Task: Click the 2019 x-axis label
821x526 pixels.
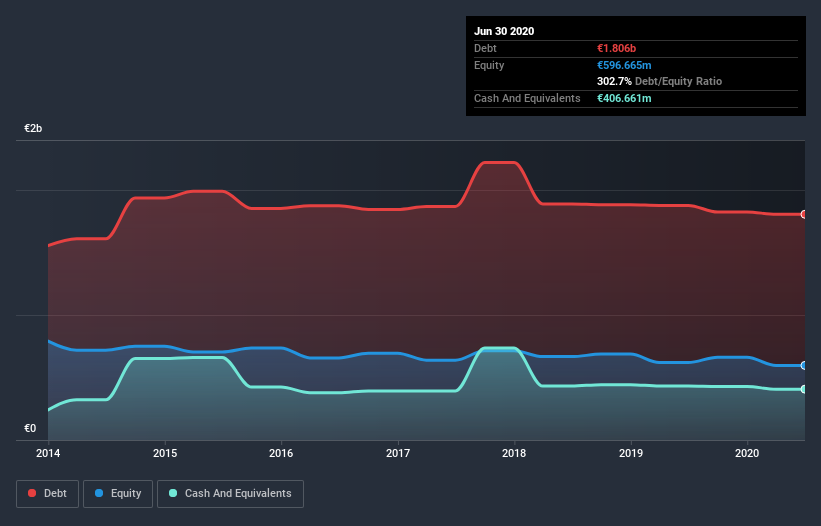Action: pyautogui.click(x=631, y=453)
